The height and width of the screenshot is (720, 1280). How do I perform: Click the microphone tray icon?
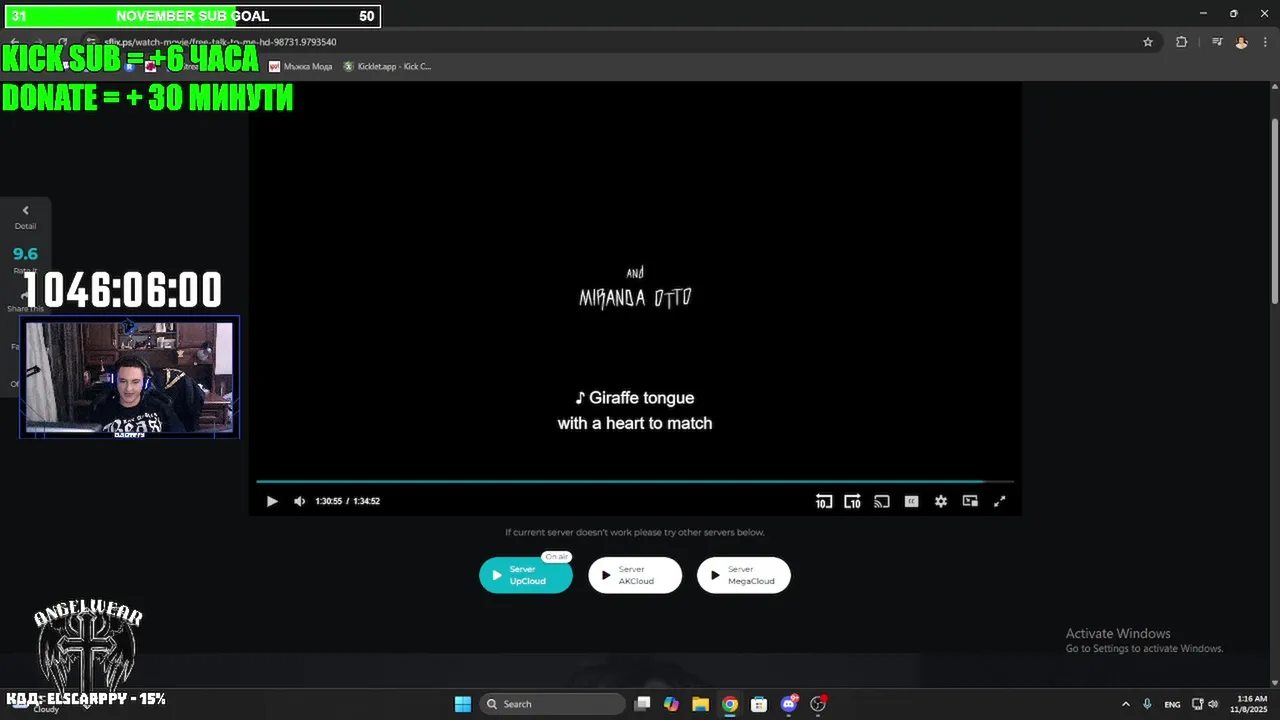point(1148,704)
